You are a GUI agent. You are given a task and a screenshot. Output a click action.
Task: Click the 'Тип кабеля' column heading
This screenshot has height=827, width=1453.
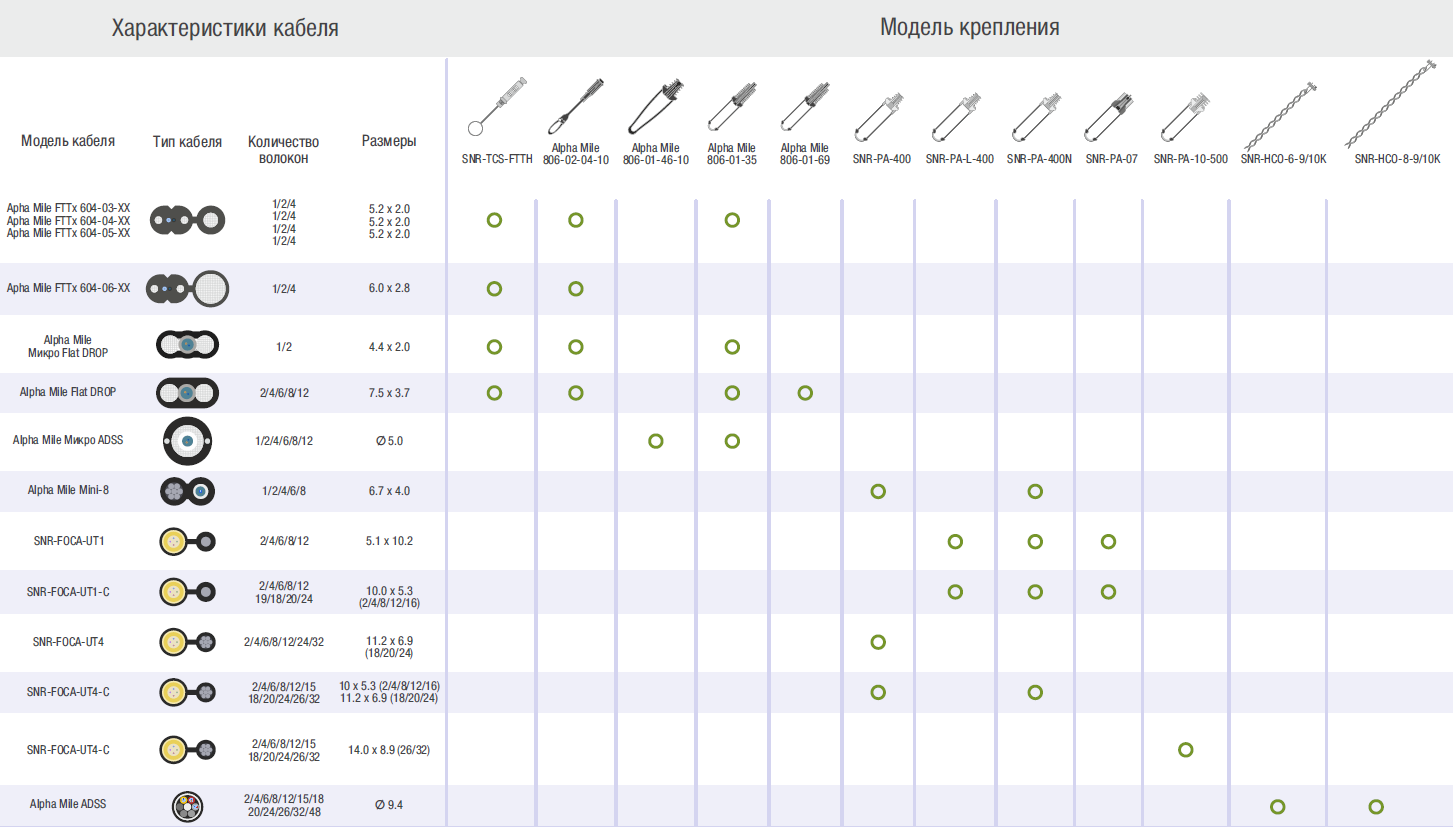(188, 142)
